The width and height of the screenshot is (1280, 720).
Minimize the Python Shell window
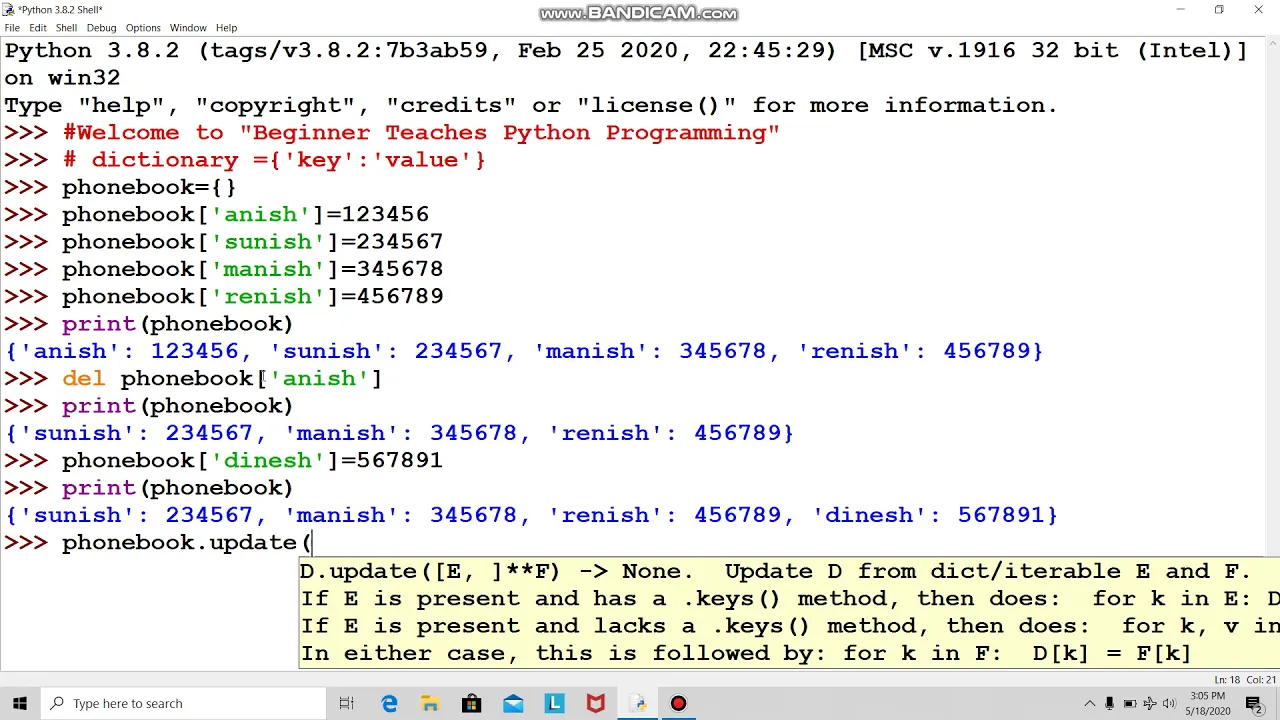coord(1180,9)
